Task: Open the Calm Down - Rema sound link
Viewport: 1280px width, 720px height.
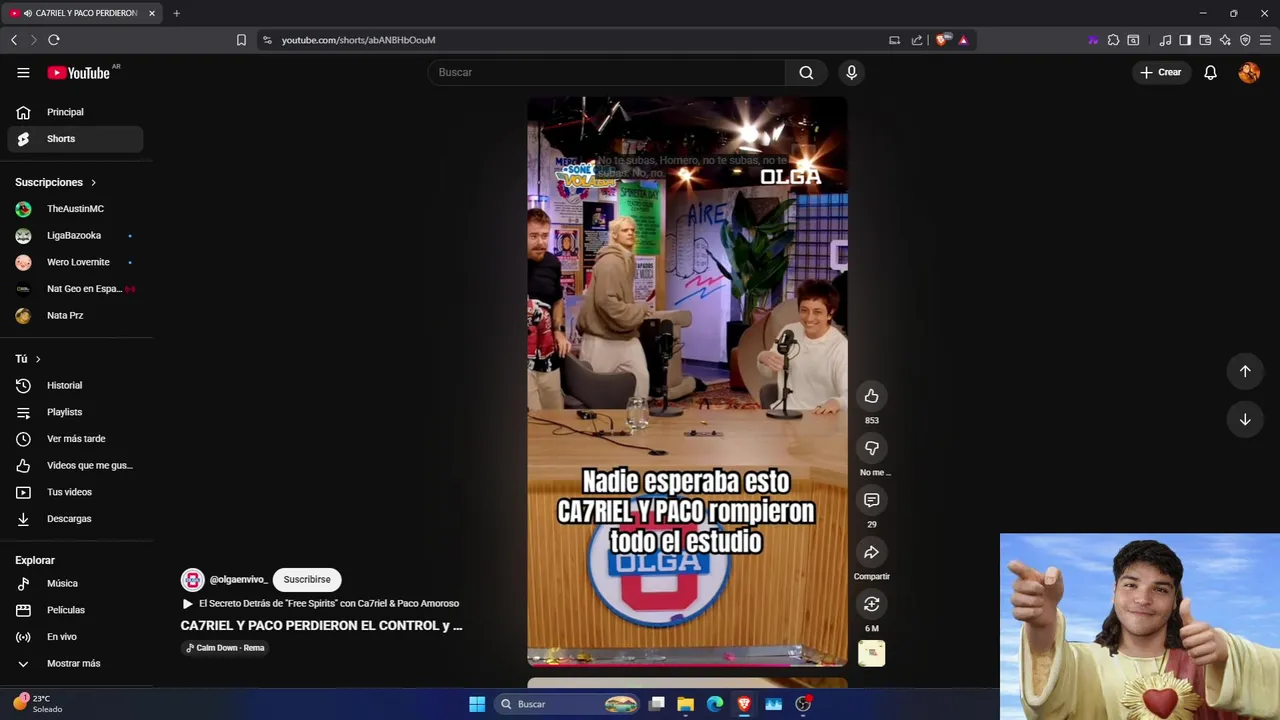Action: [x=225, y=648]
